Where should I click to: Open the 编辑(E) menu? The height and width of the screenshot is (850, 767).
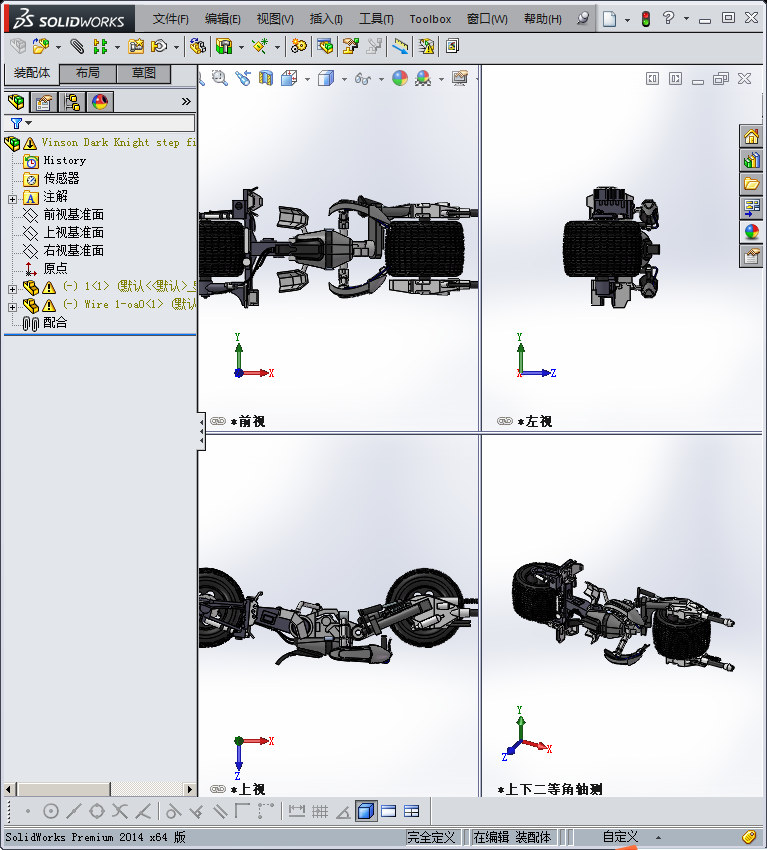pyautogui.click(x=223, y=20)
